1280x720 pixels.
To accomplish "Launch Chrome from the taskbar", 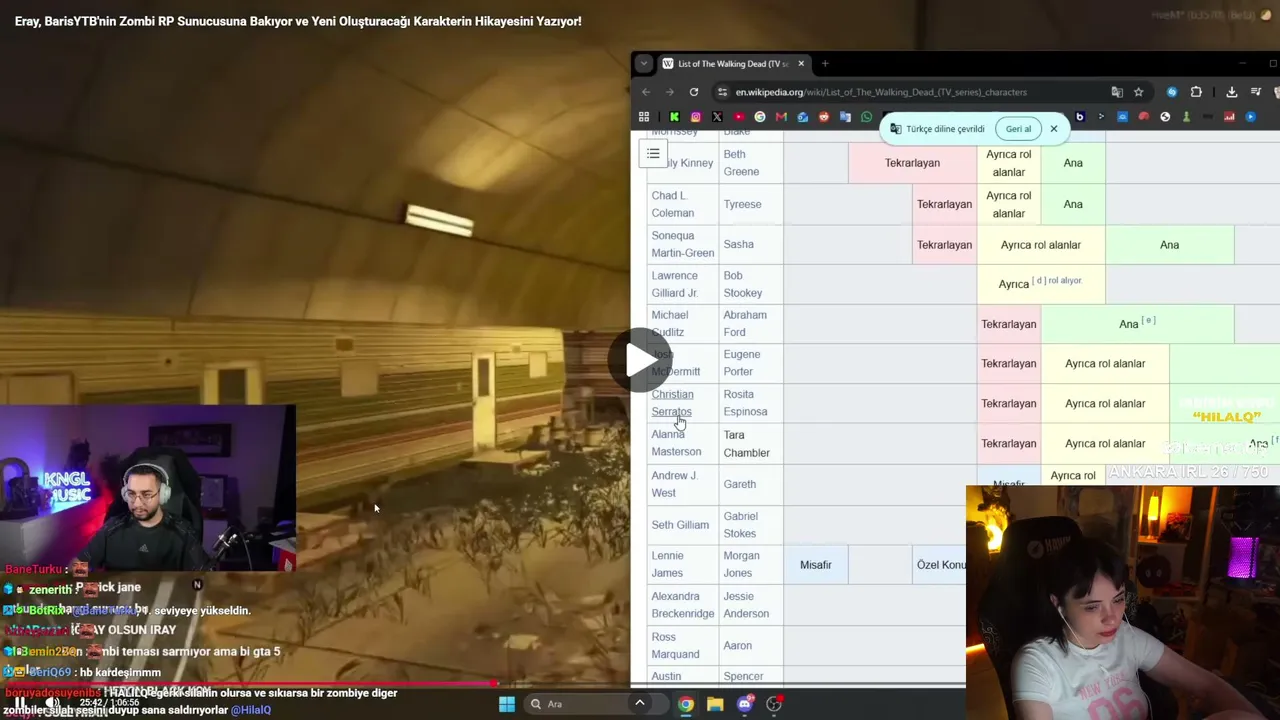I will click(685, 704).
